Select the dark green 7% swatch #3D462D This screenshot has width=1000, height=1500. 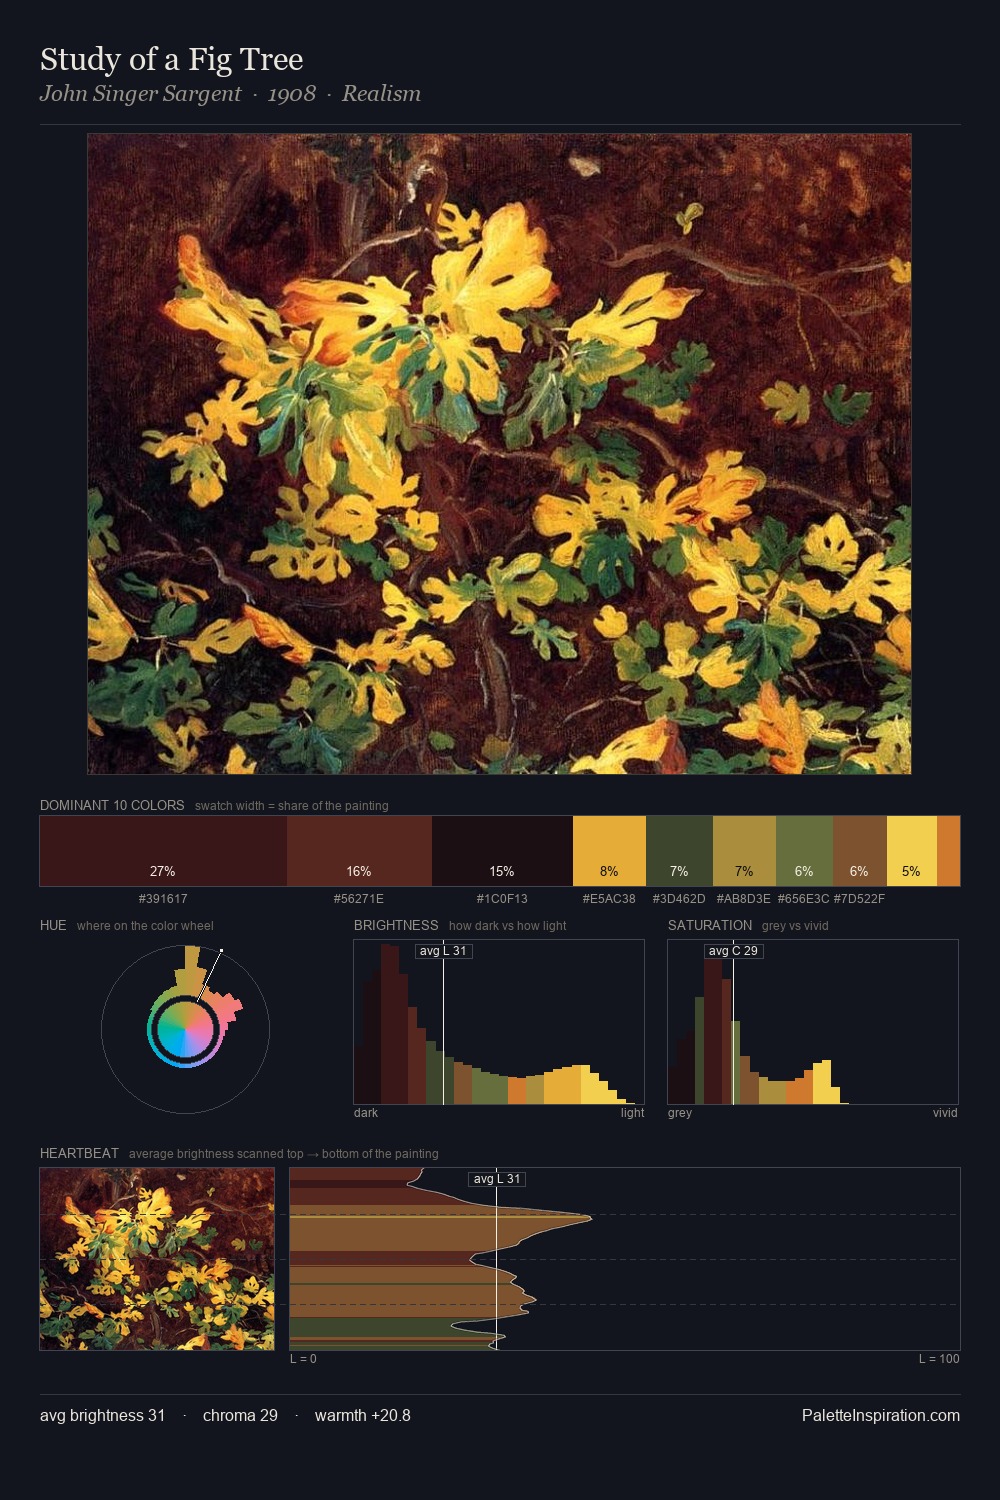click(679, 851)
